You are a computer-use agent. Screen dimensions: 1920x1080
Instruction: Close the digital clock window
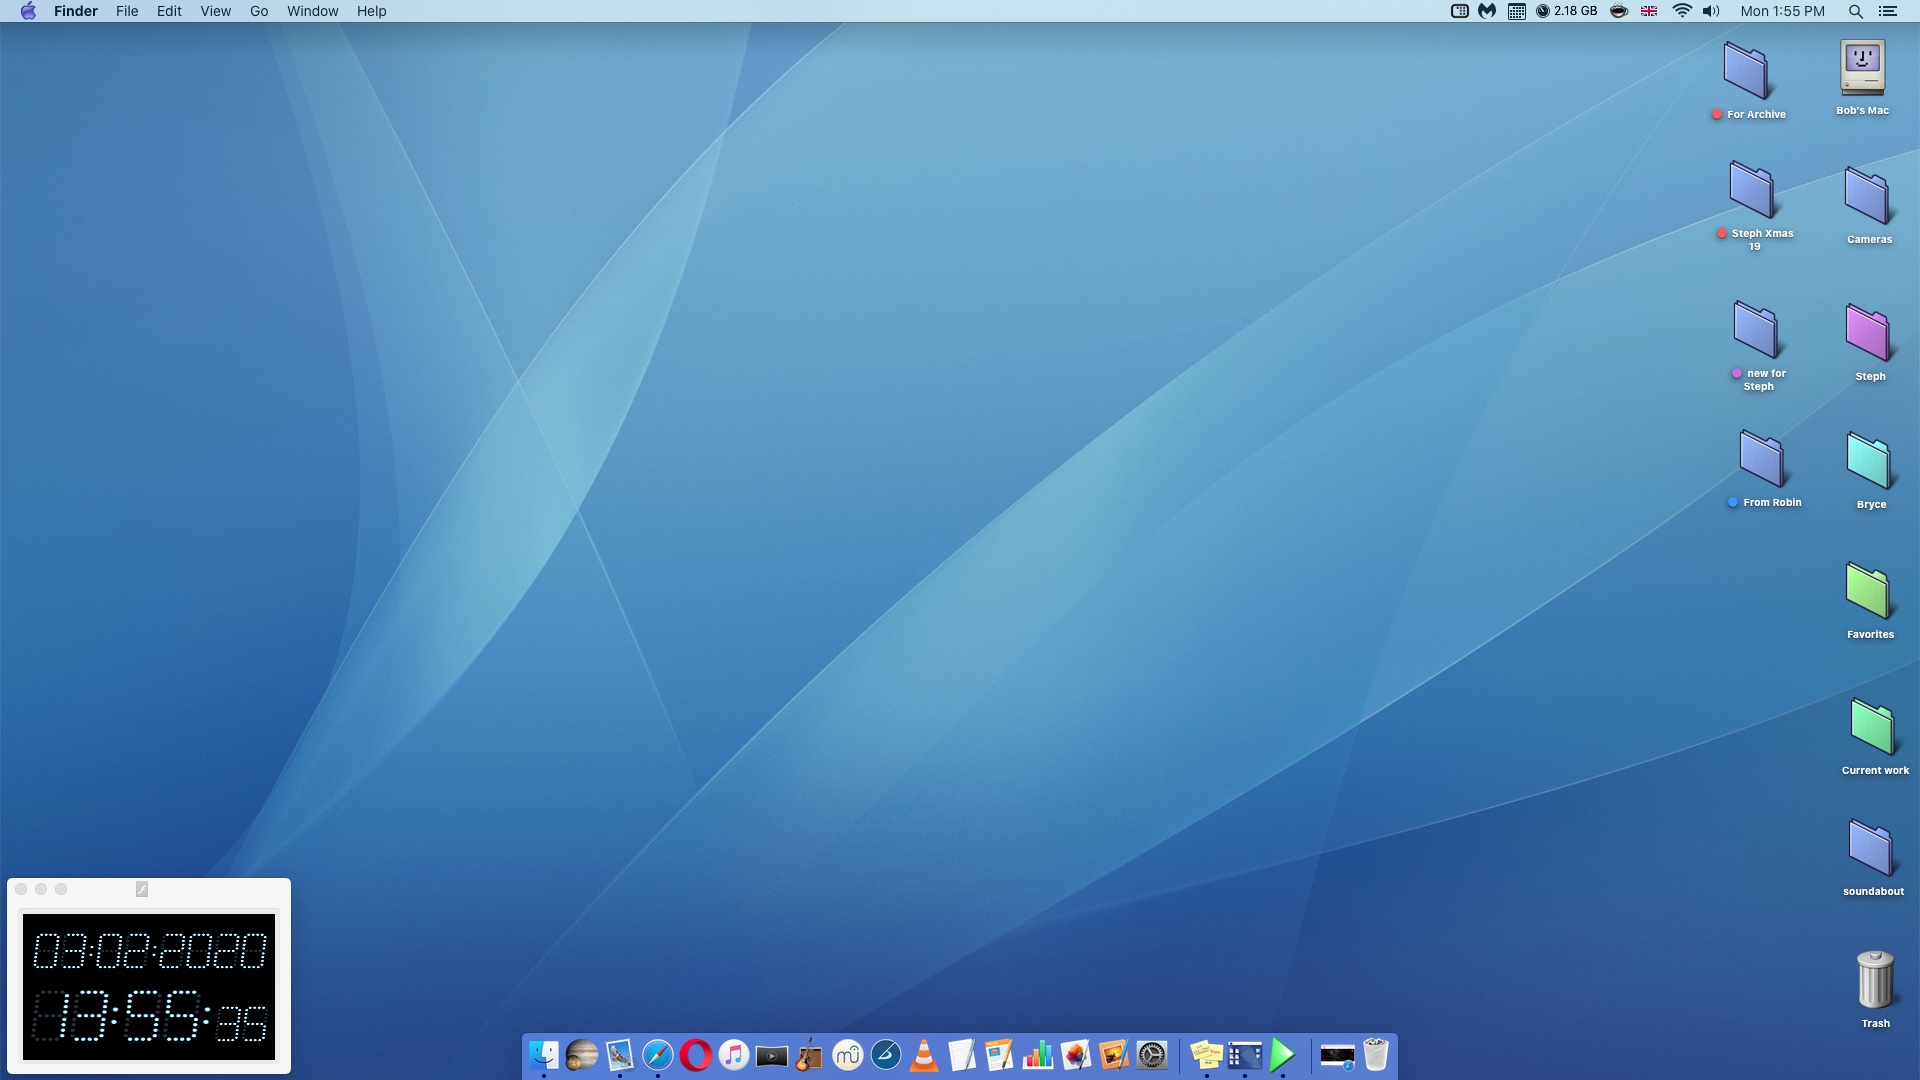[x=21, y=889]
